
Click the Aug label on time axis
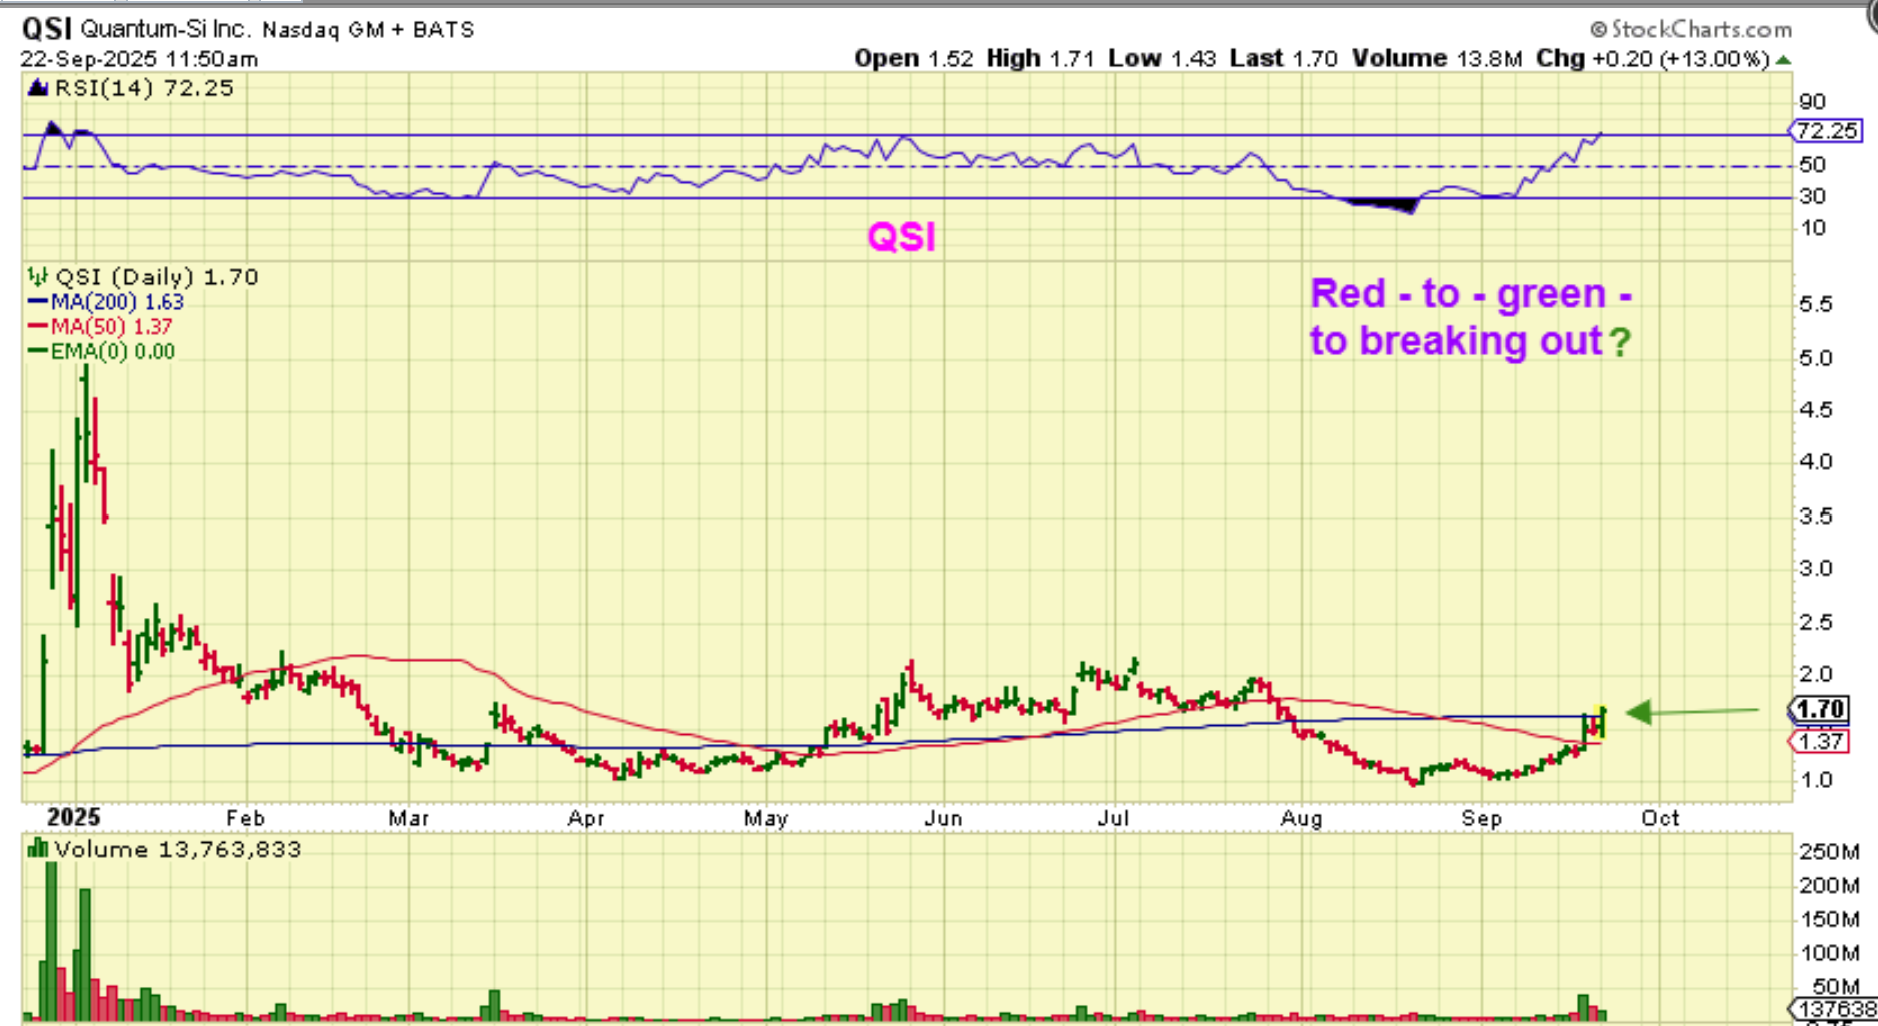coord(1302,818)
